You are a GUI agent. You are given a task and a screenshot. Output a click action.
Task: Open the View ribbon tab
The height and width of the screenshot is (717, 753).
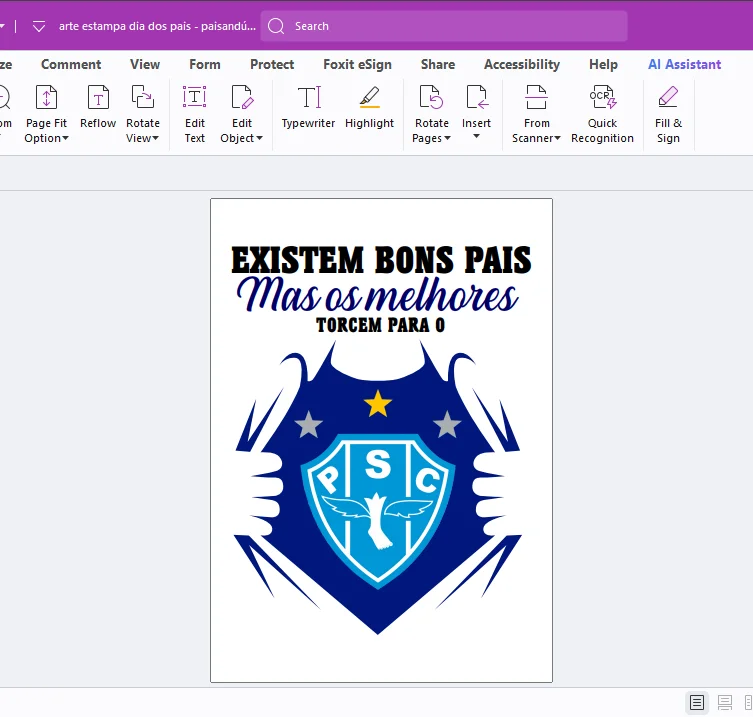pyautogui.click(x=145, y=64)
